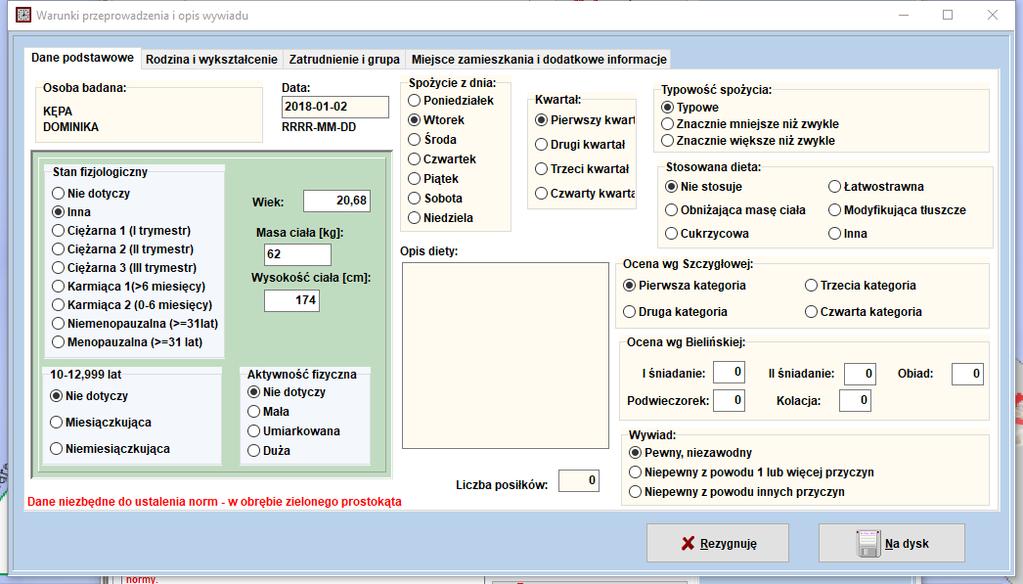Select Poniedziałek as consumption day

[x=451, y=100]
